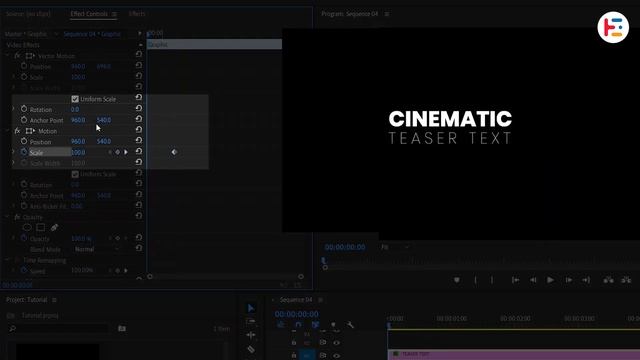Open the Fit zoom level dropdown
Viewport: 640px width, 360px height.
tap(394, 247)
